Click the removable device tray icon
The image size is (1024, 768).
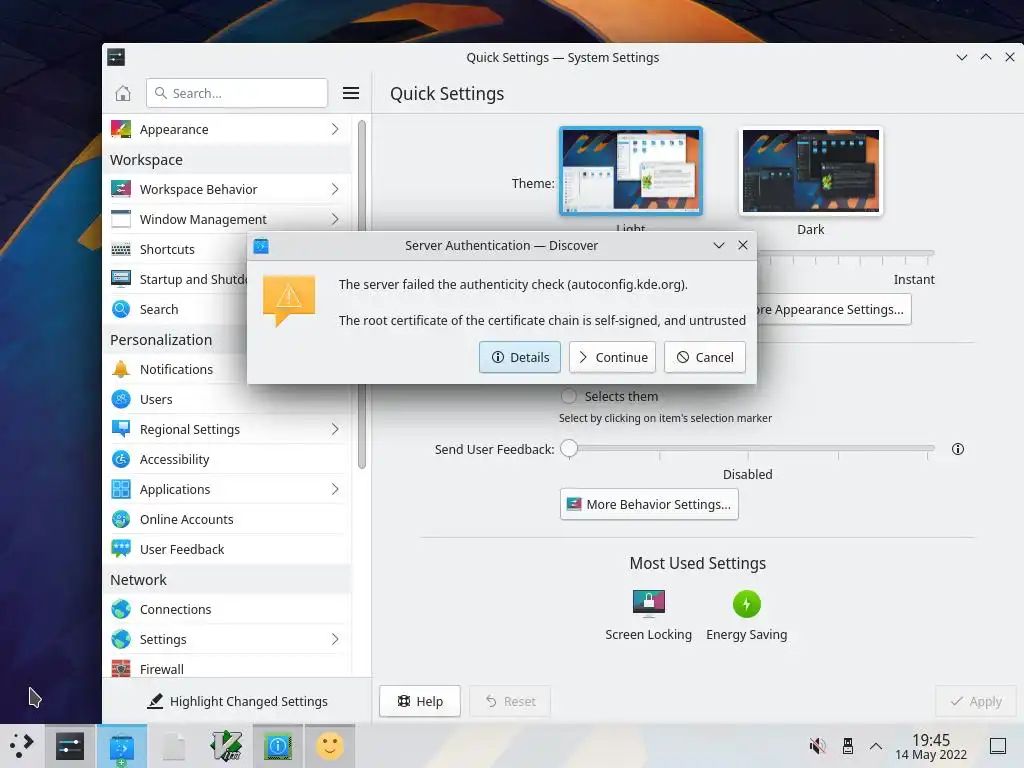(848, 746)
